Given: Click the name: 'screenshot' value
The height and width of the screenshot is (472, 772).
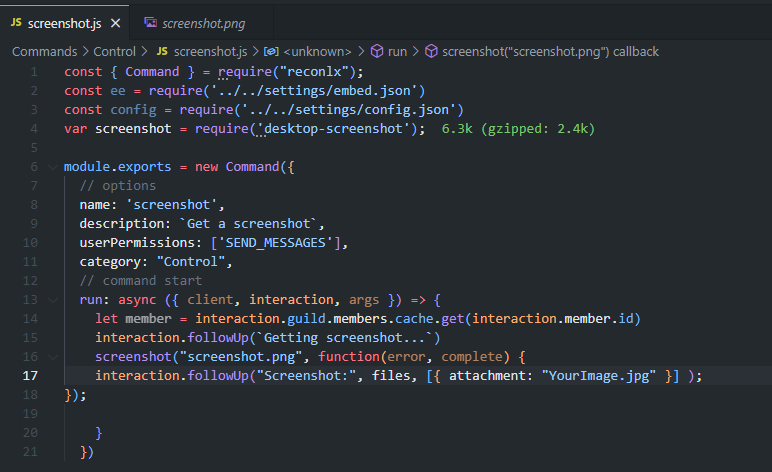Looking at the screenshot, I should 171,205.
